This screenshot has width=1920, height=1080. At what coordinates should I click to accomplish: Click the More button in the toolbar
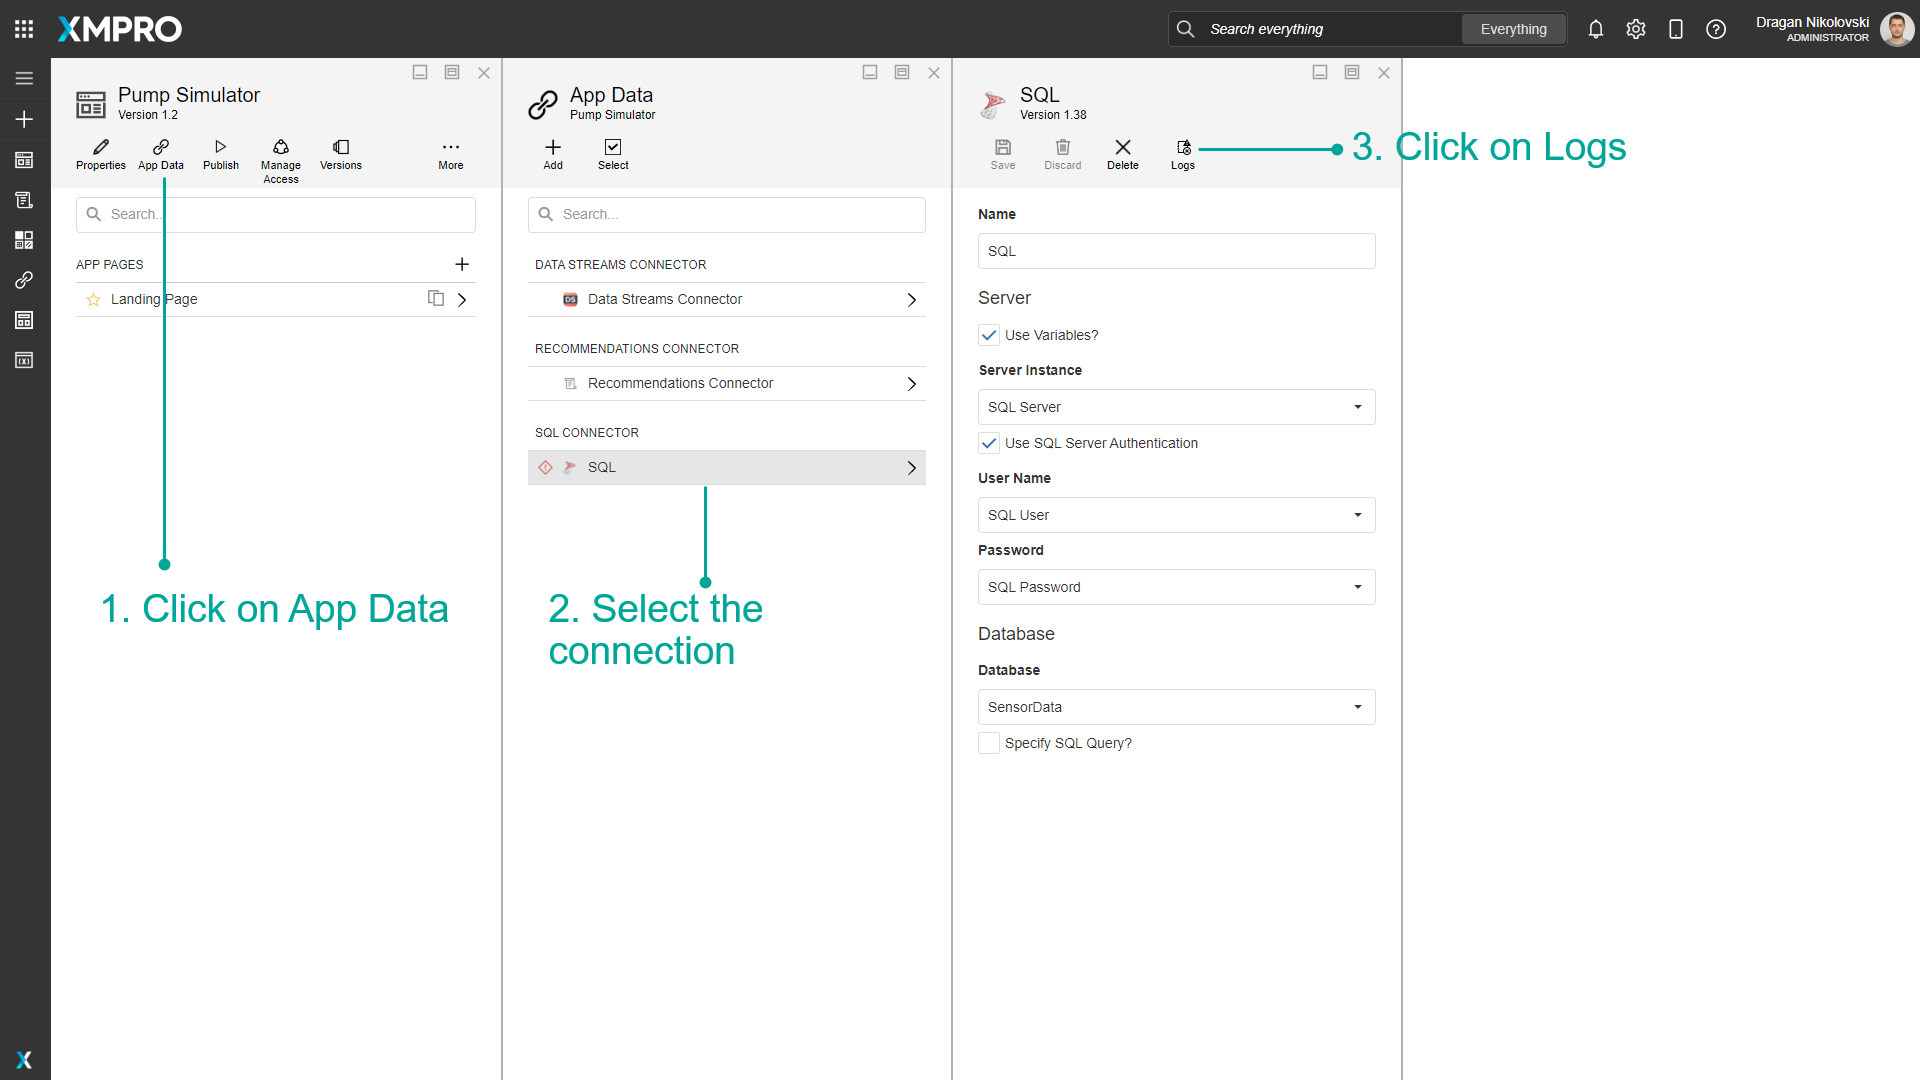click(450, 154)
